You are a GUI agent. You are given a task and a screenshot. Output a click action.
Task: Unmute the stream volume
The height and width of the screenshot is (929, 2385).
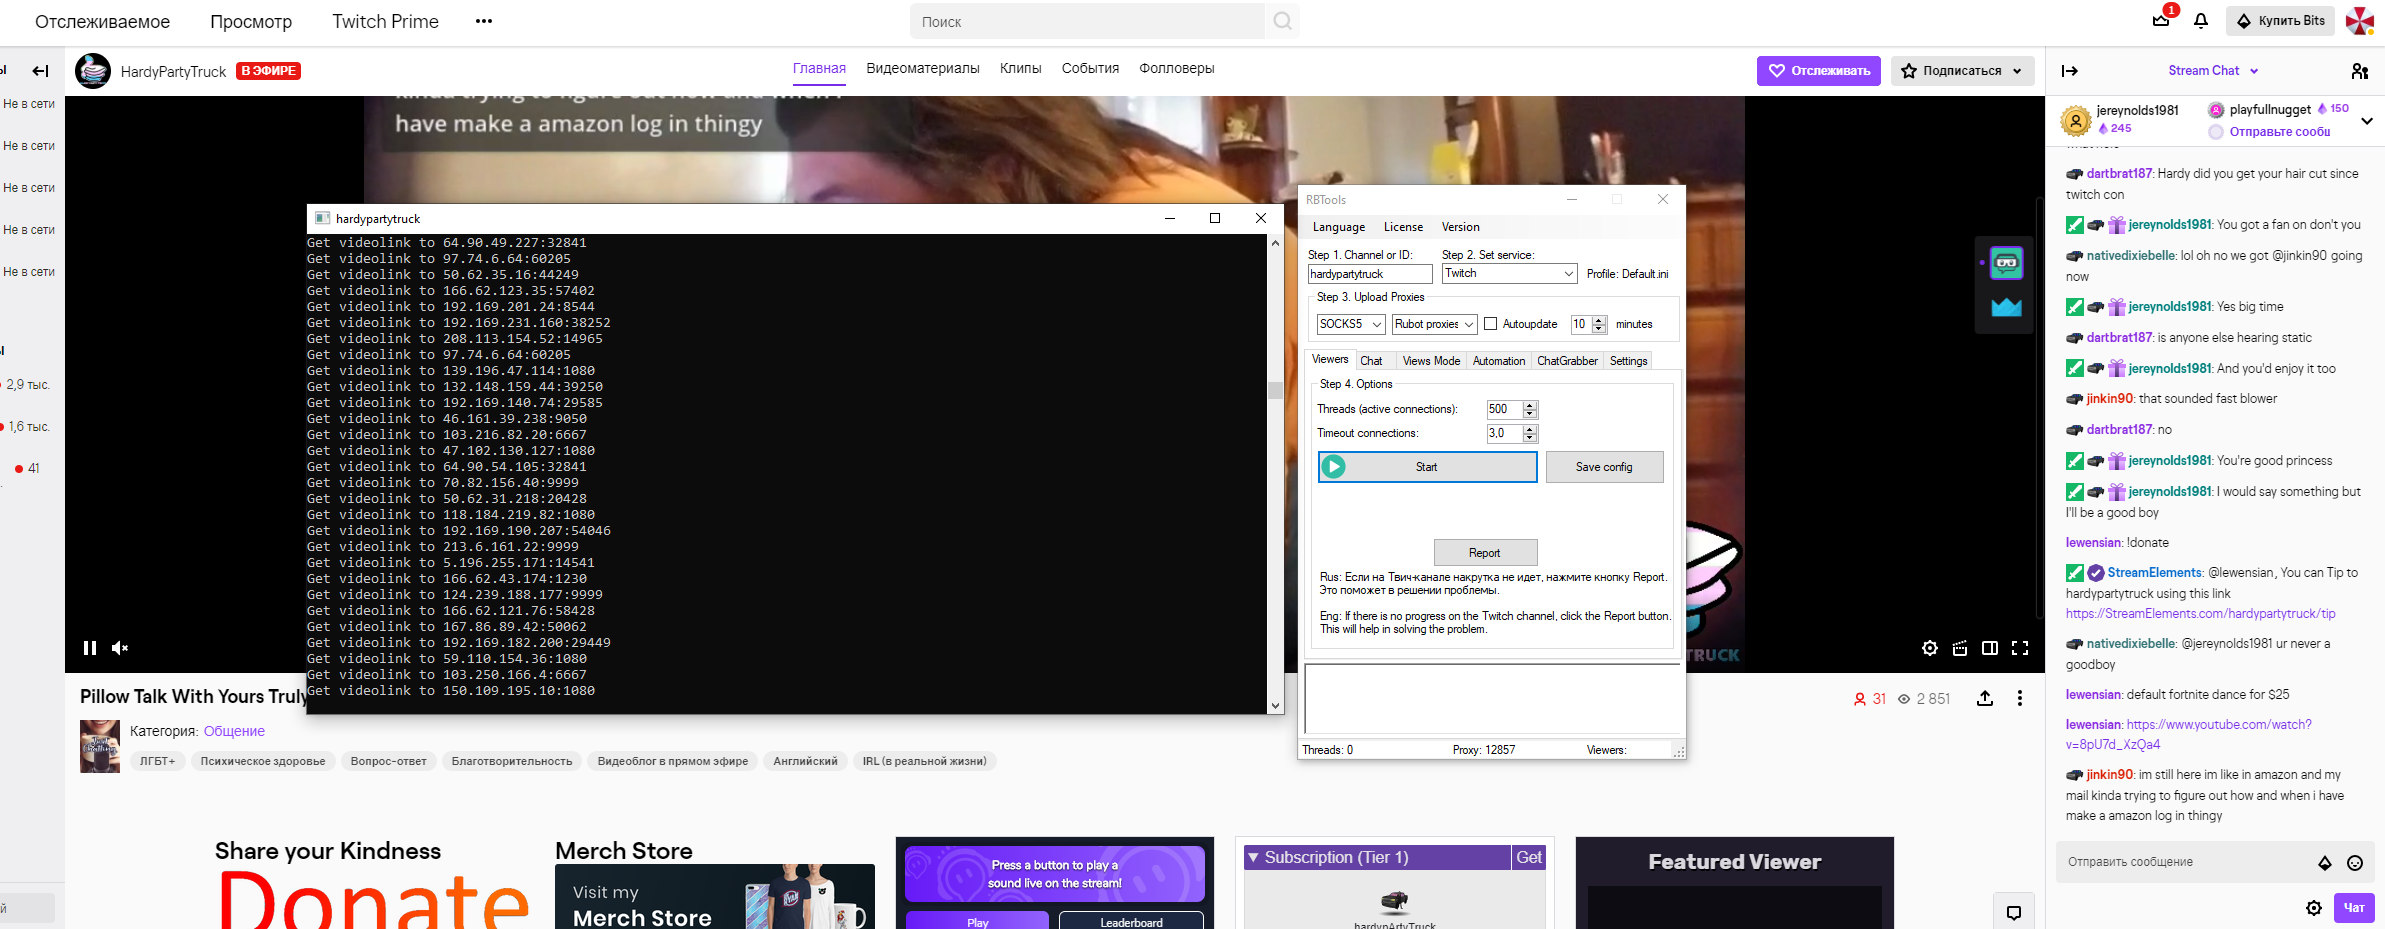pyautogui.click(x=120, y=648)
